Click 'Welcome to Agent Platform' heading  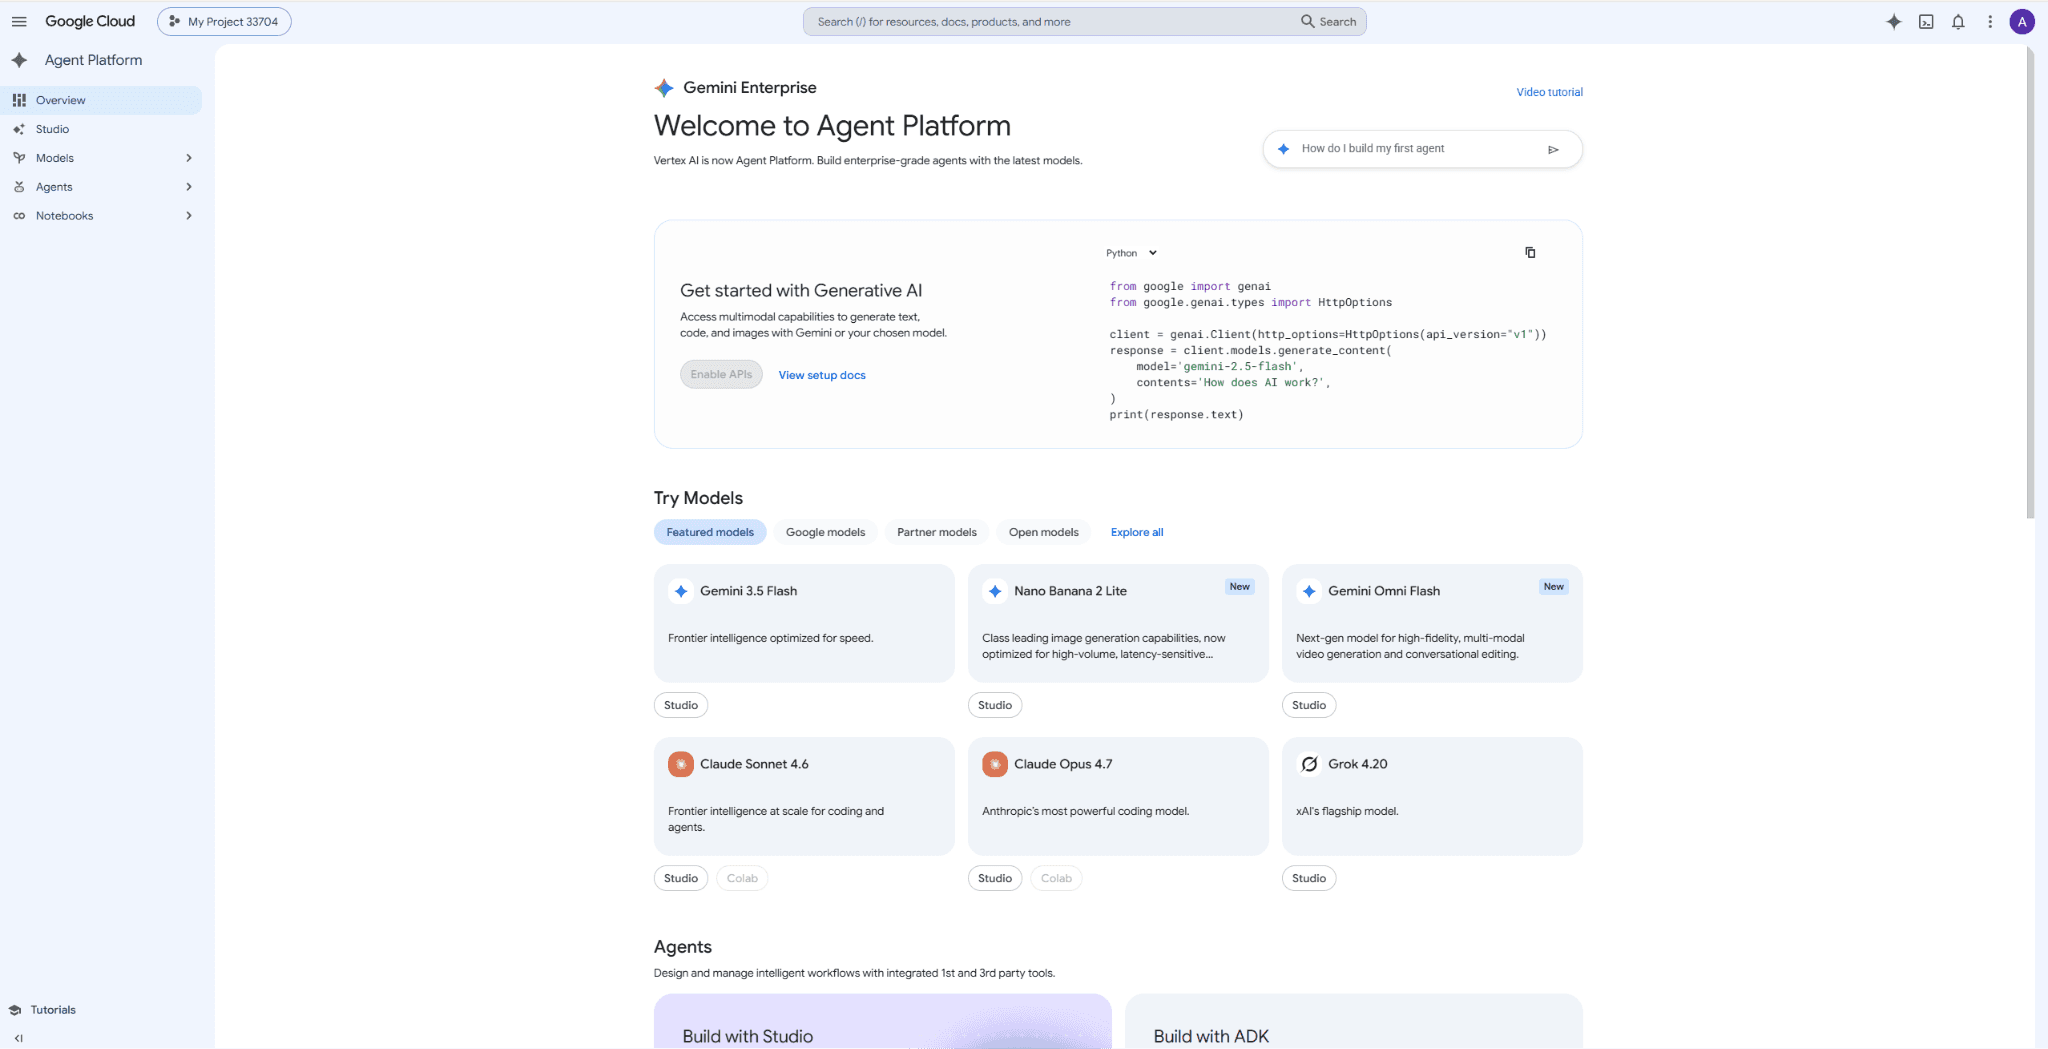(x=832, y=126)
